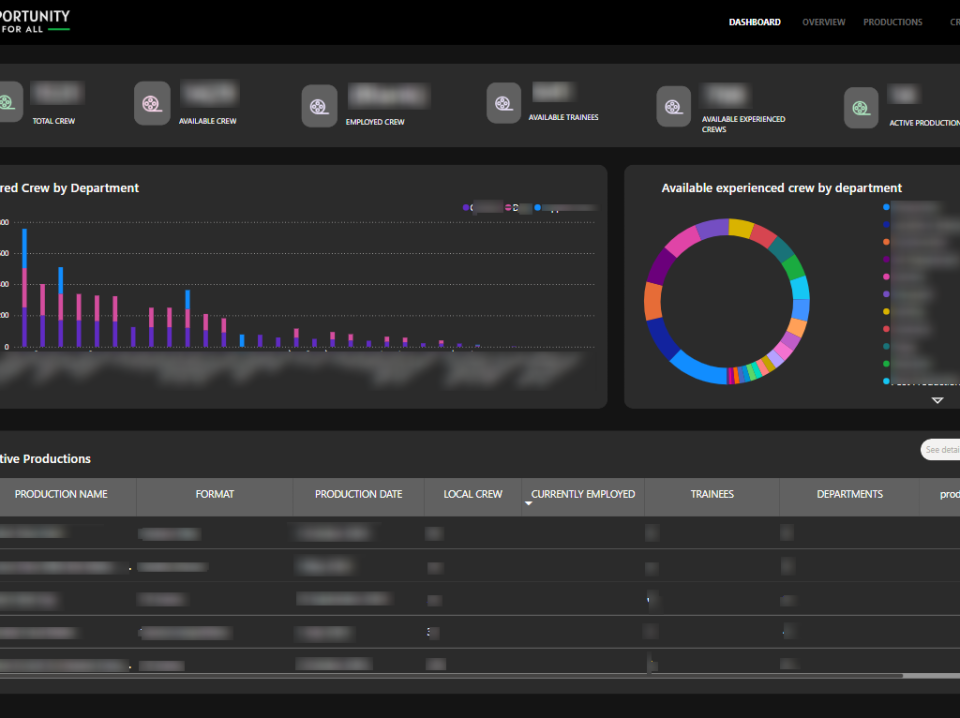Click the orange segment of the donut chart
This screenshot has width=960, height=718.
653,301
